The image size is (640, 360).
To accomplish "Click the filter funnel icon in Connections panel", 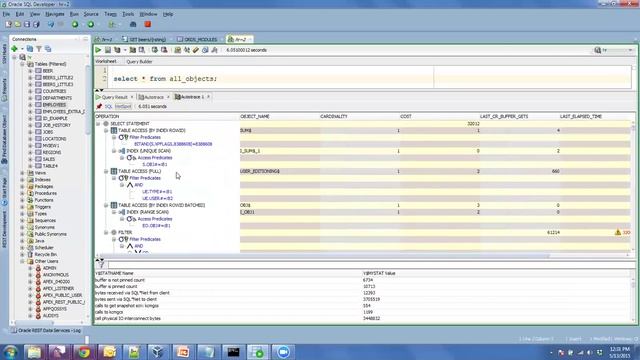I will (39, 49).
